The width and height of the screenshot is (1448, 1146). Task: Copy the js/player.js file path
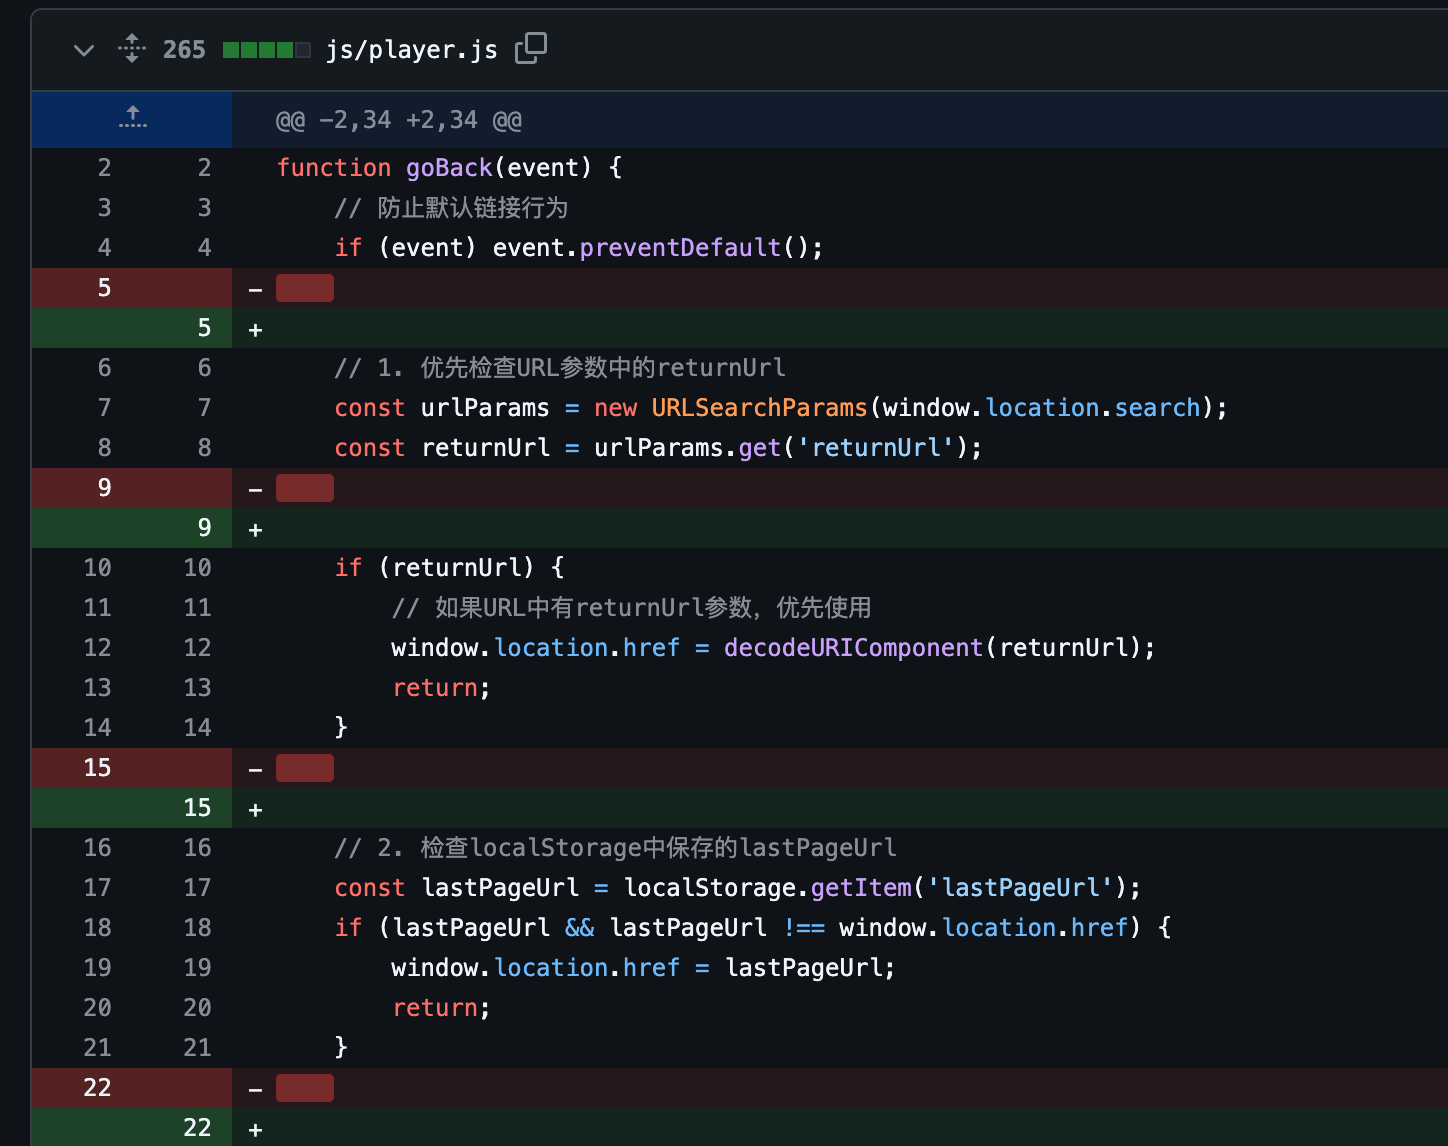pyautogui.click(x=530, y=48)
